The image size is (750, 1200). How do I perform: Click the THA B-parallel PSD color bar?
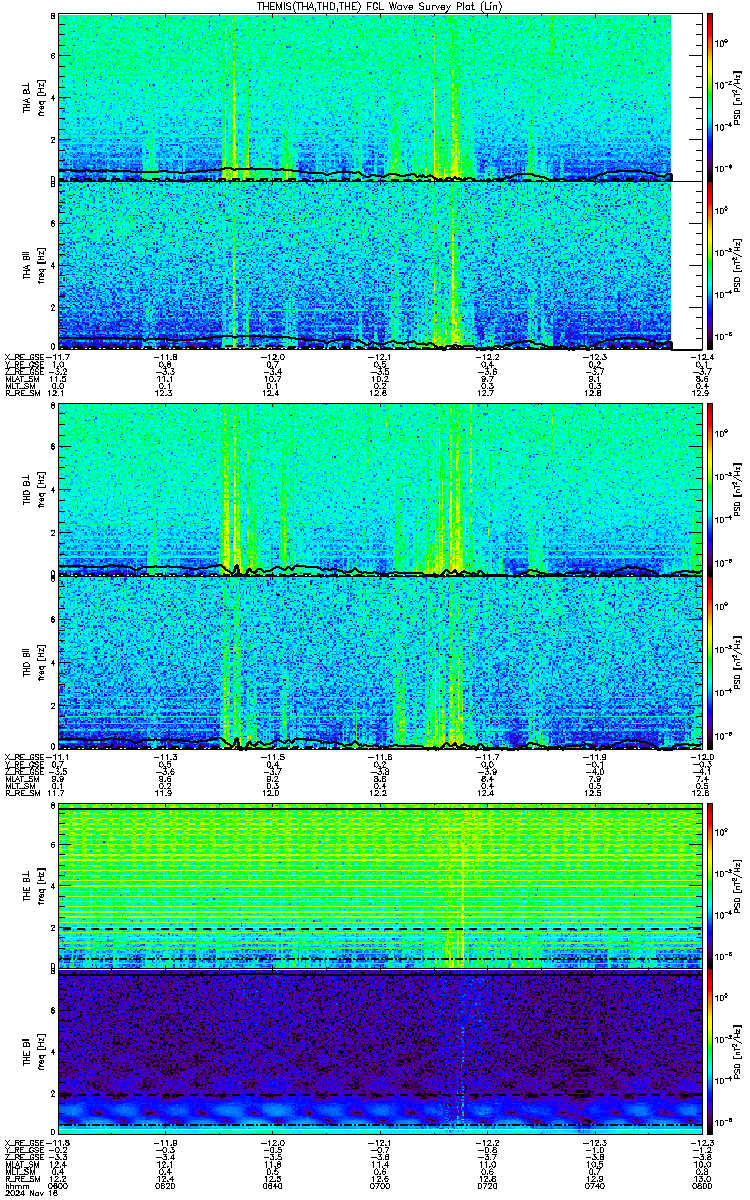click(710, 265)
